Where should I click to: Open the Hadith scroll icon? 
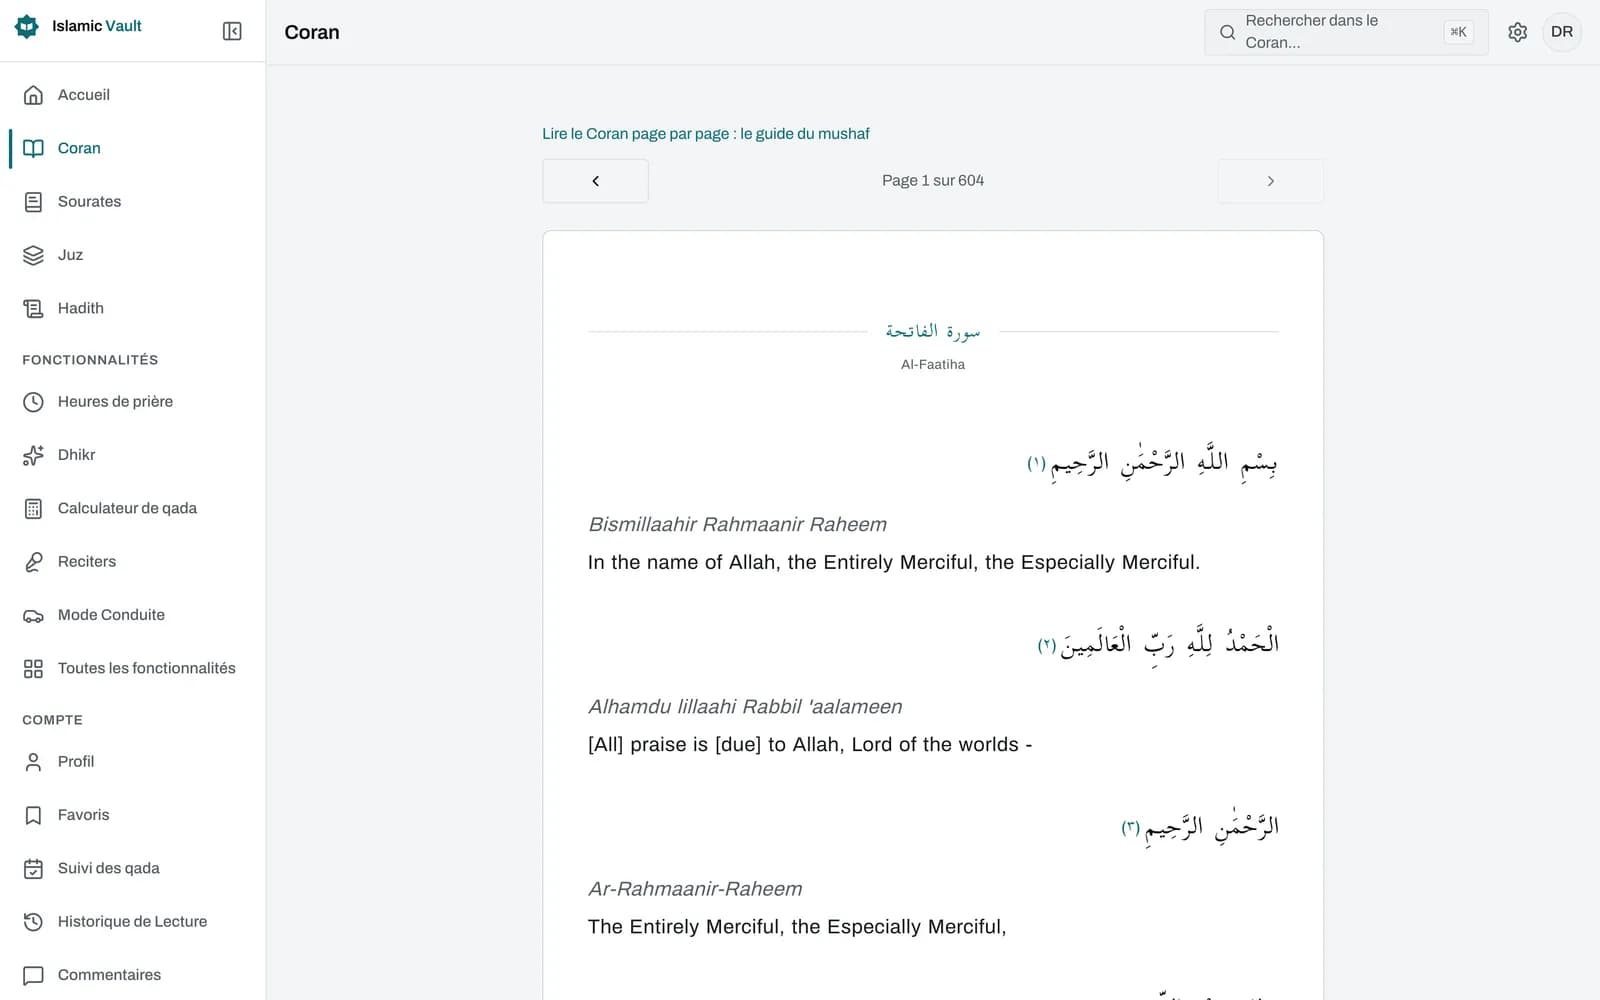click(x=33, y=308)
